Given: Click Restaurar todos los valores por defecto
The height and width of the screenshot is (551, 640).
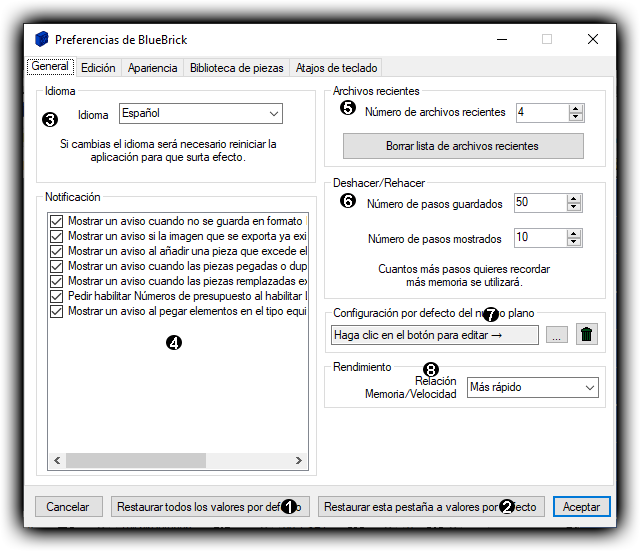Looking at the screenshot, I should point(210,507).
